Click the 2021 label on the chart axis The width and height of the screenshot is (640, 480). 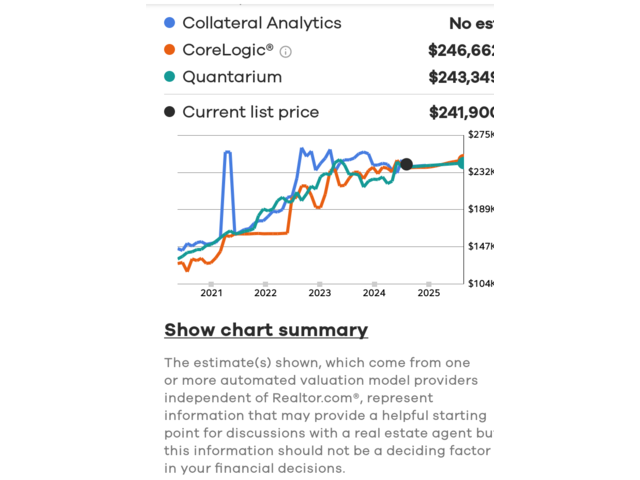click(x=211, y=293)
